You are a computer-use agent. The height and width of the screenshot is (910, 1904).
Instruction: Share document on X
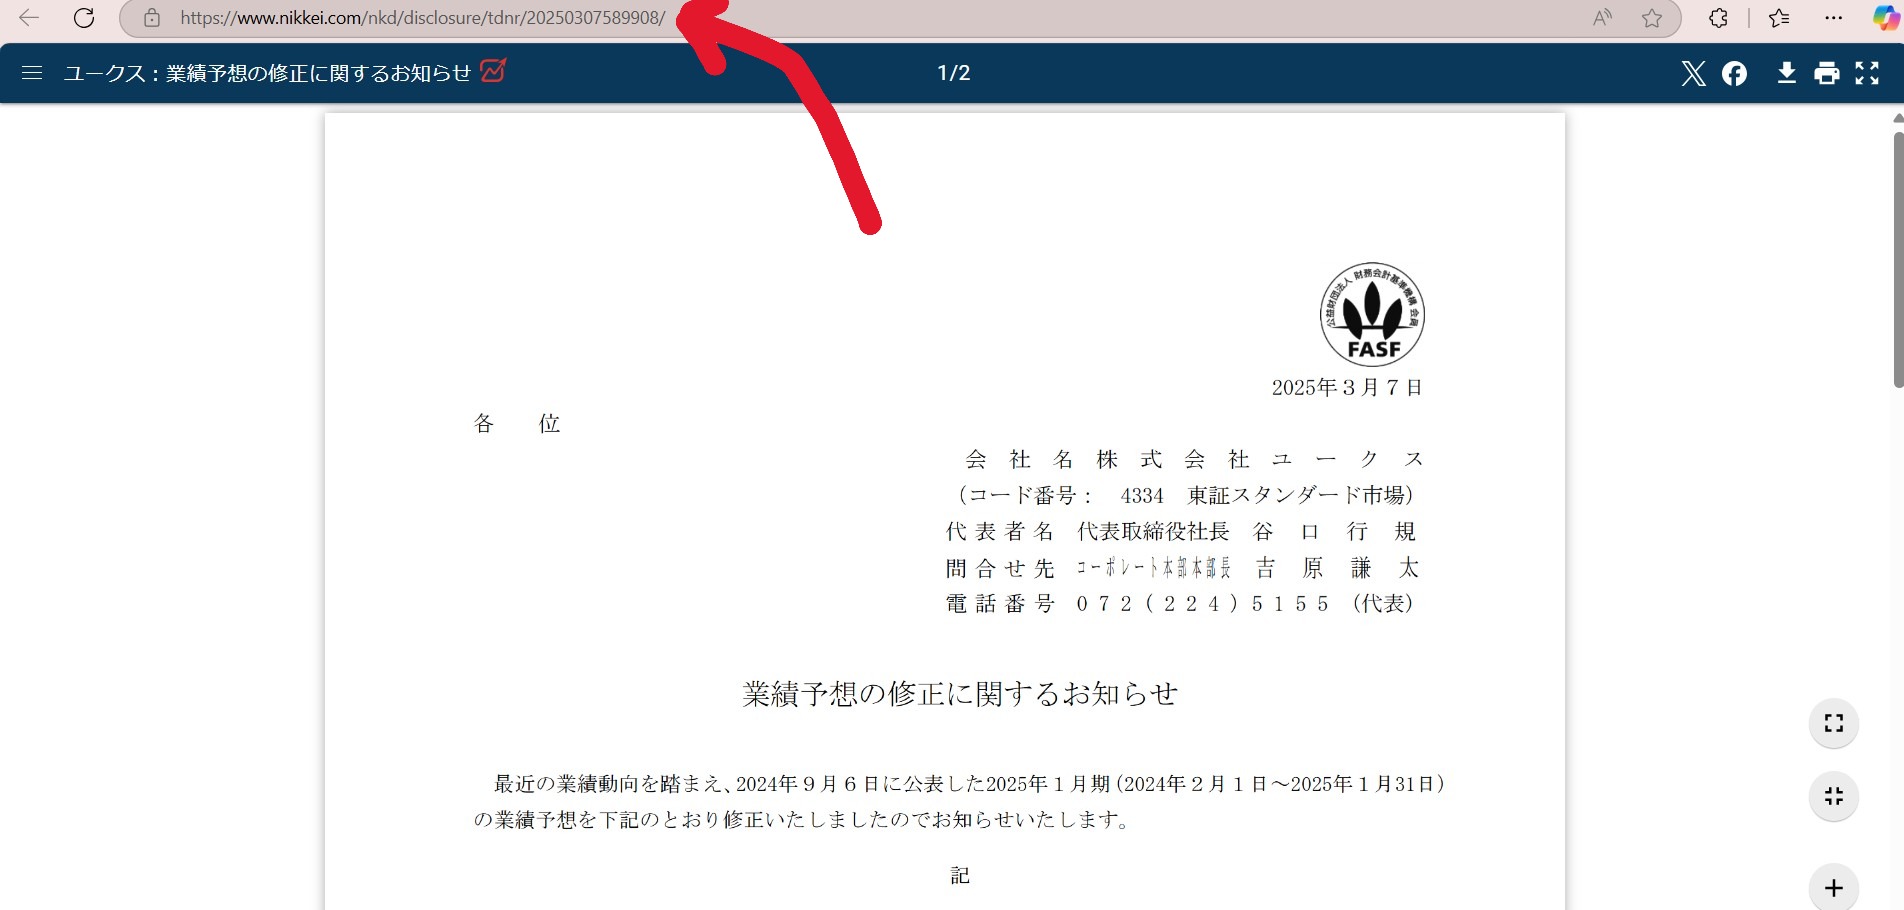[x=1693, y=73]
